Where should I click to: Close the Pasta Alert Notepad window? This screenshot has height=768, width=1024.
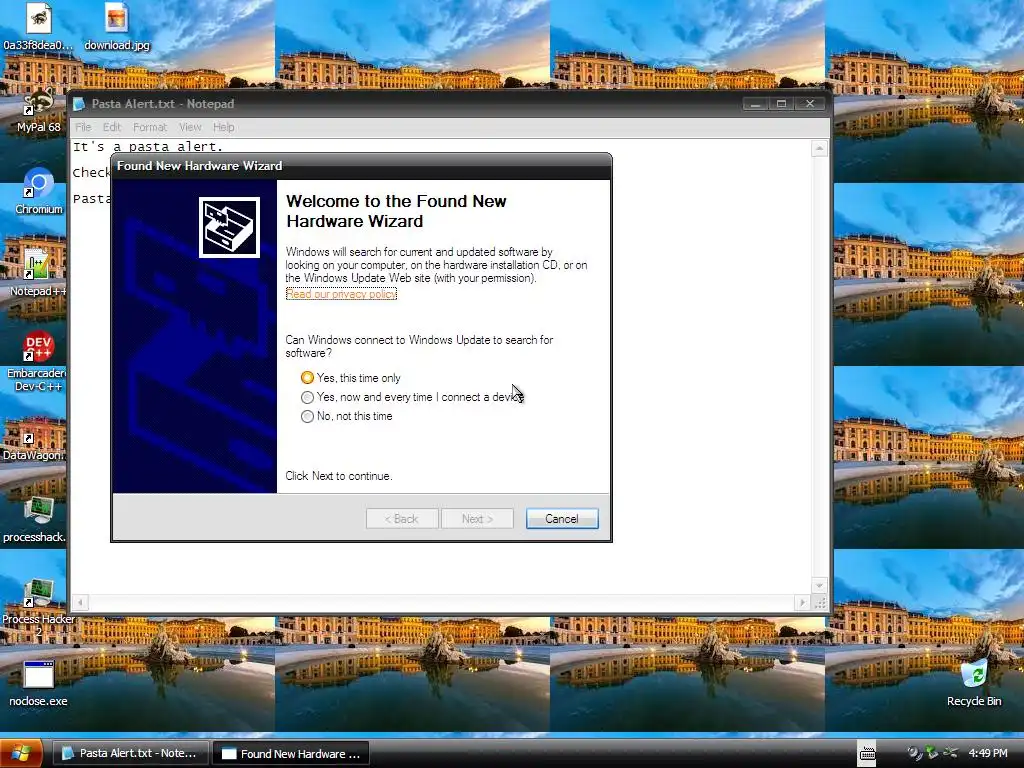pos(810,103)
